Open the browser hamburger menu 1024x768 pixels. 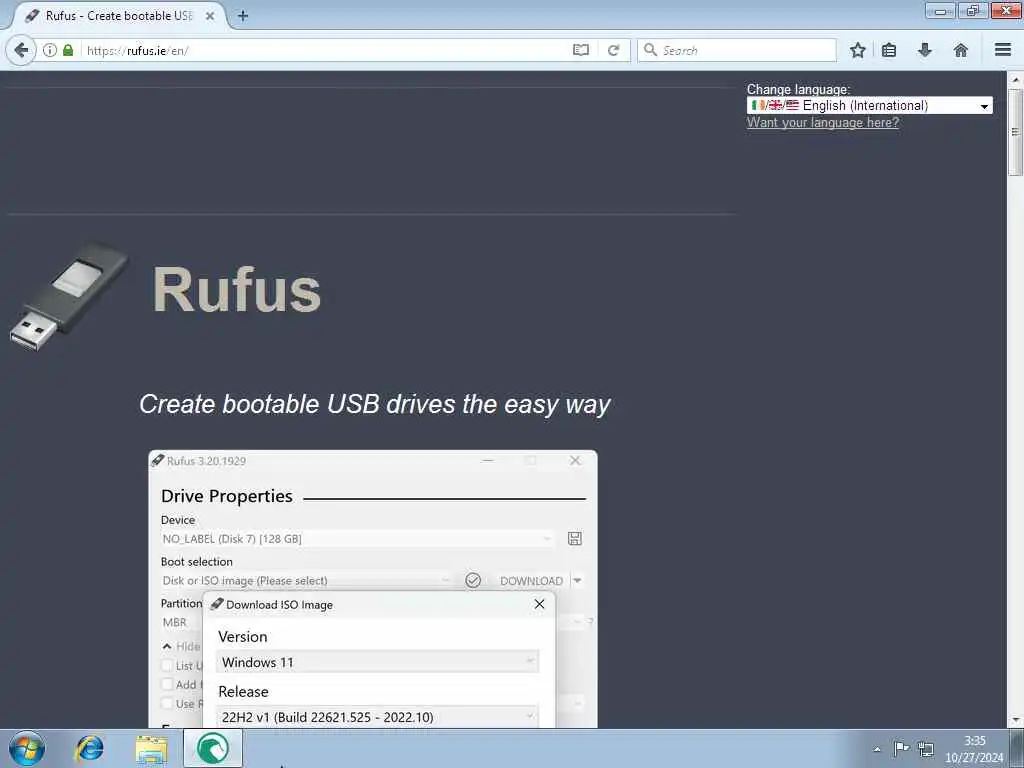[x=1003, y=50]
